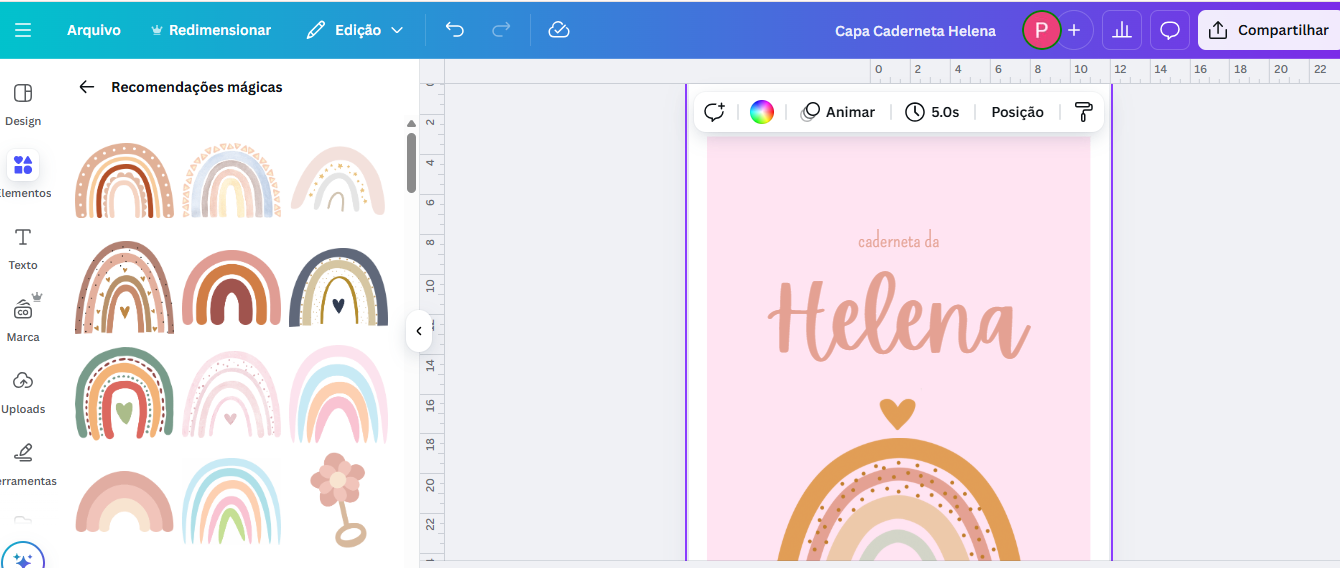1340x568 pixels.
Task: Open the Texto tool in sidebar
Action: tap(23, 247)
